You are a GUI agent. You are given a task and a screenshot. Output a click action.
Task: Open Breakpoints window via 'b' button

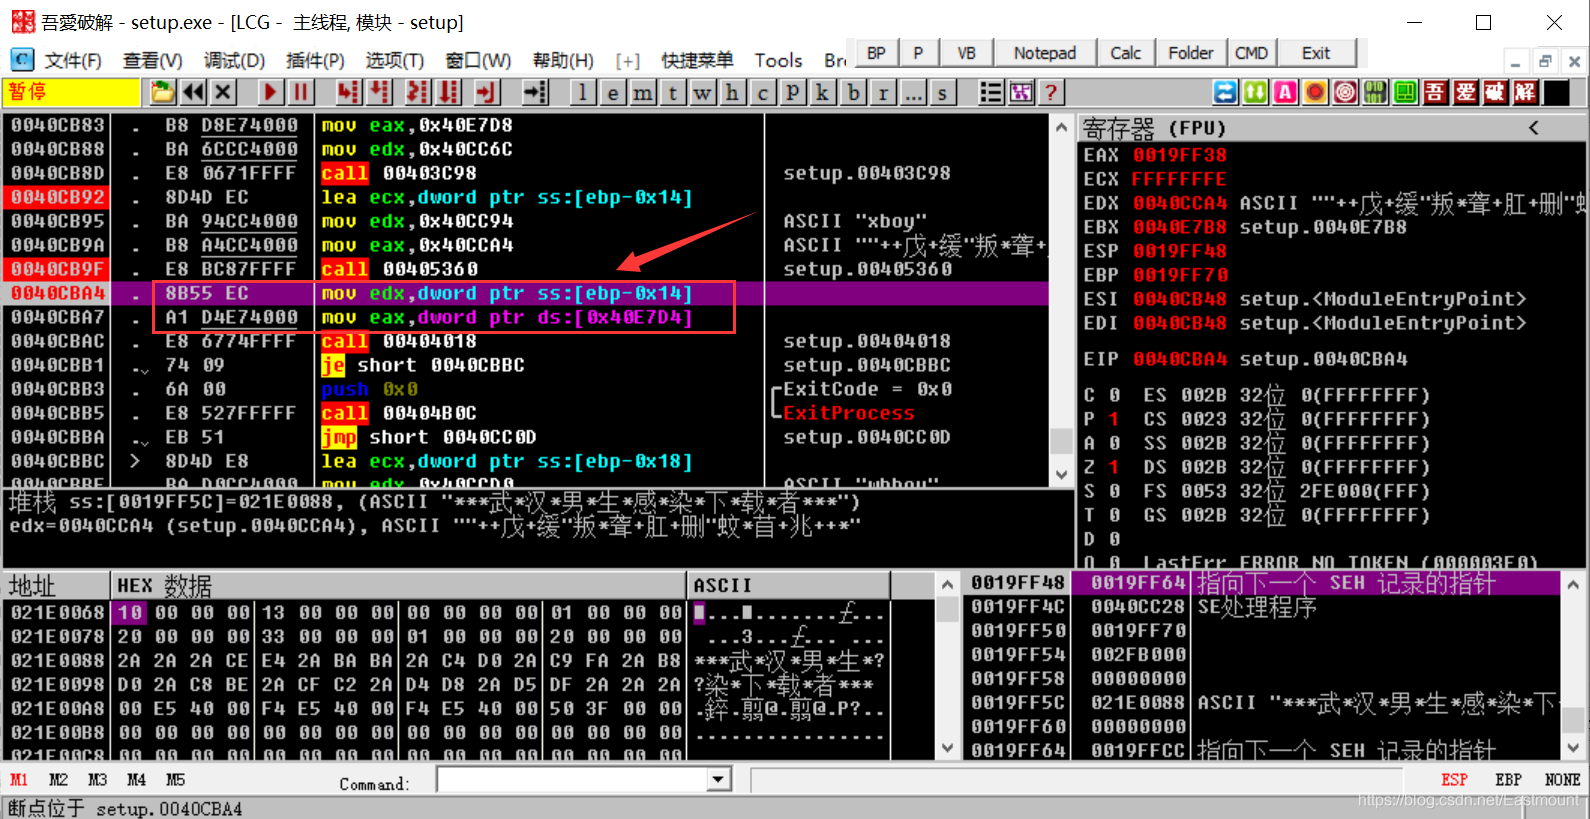(853, 93)
